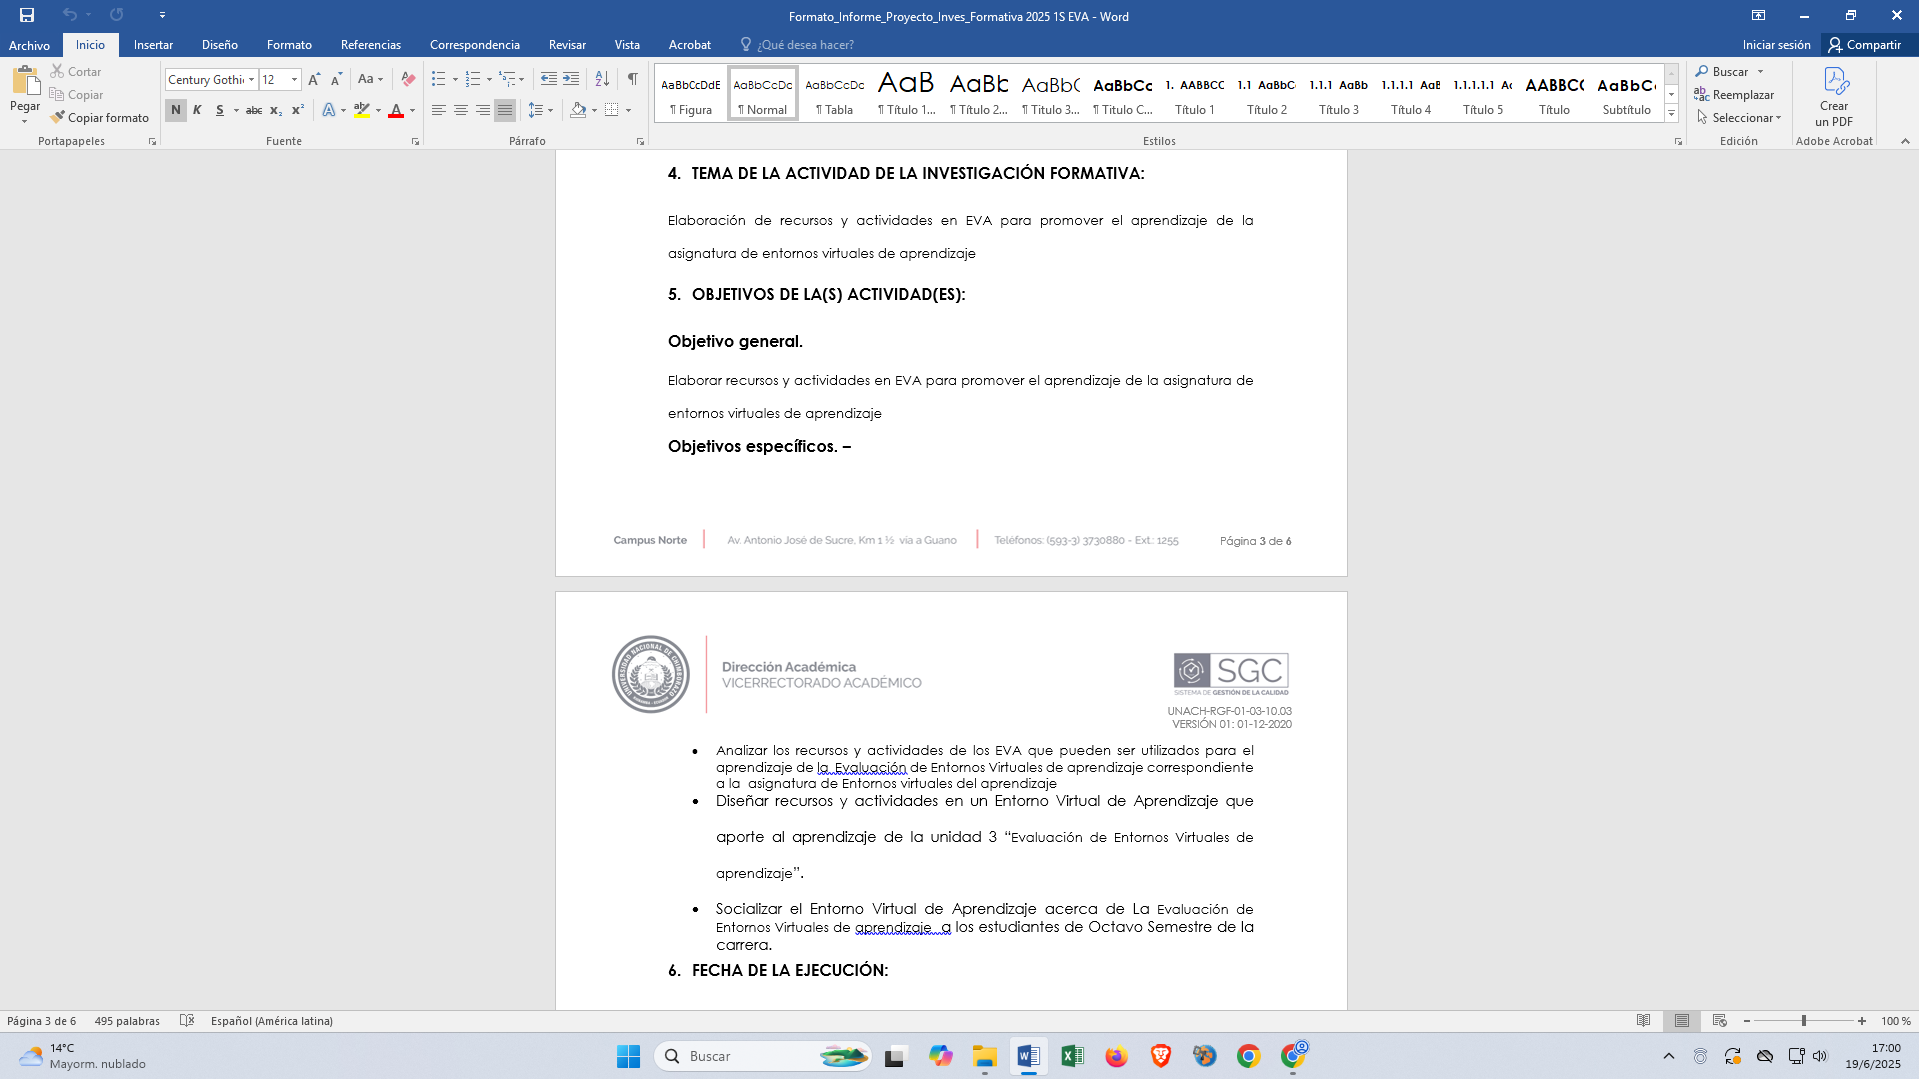The image size is (1919, 1079).
Task: Click the Paste (Pegar) clipboard icon
Action: click(25, 80)
